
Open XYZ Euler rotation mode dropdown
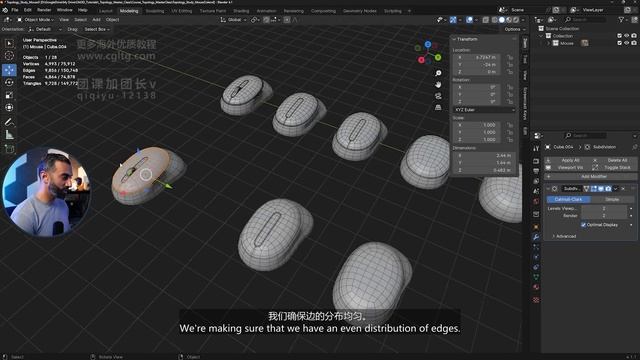pyautogui.click(x=484, y=110)
